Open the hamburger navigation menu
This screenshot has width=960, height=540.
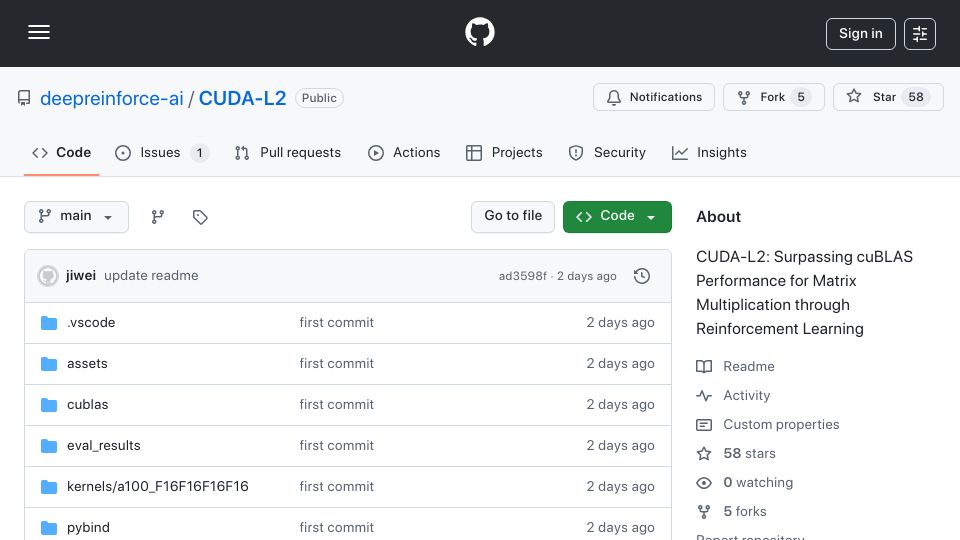[39, 32]
